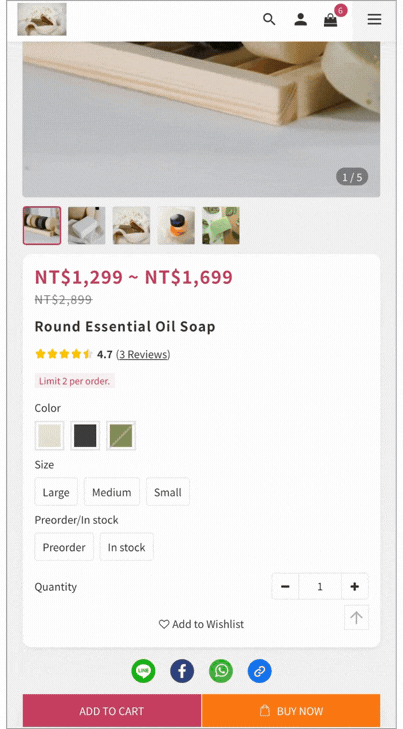
Task: Select the Large size option
Action: coord(56,491)
